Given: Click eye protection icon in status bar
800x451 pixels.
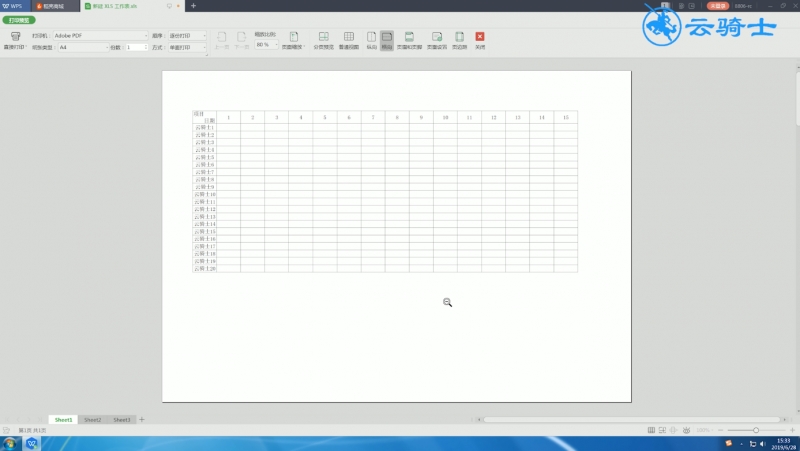Looking at the screenshot, I should [686, 430].
